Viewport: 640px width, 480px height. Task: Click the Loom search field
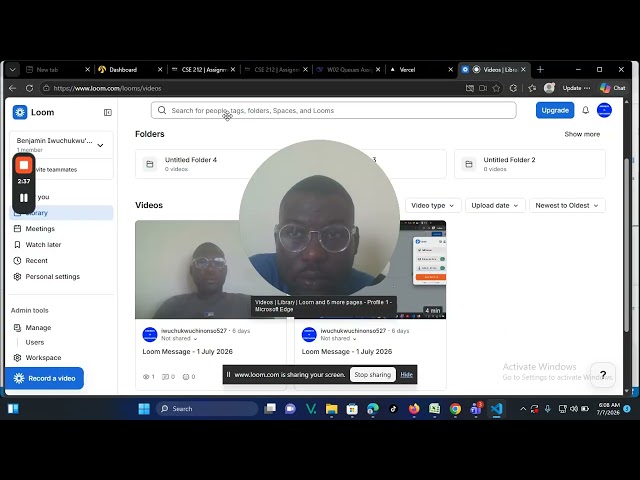tap(333, 110)
